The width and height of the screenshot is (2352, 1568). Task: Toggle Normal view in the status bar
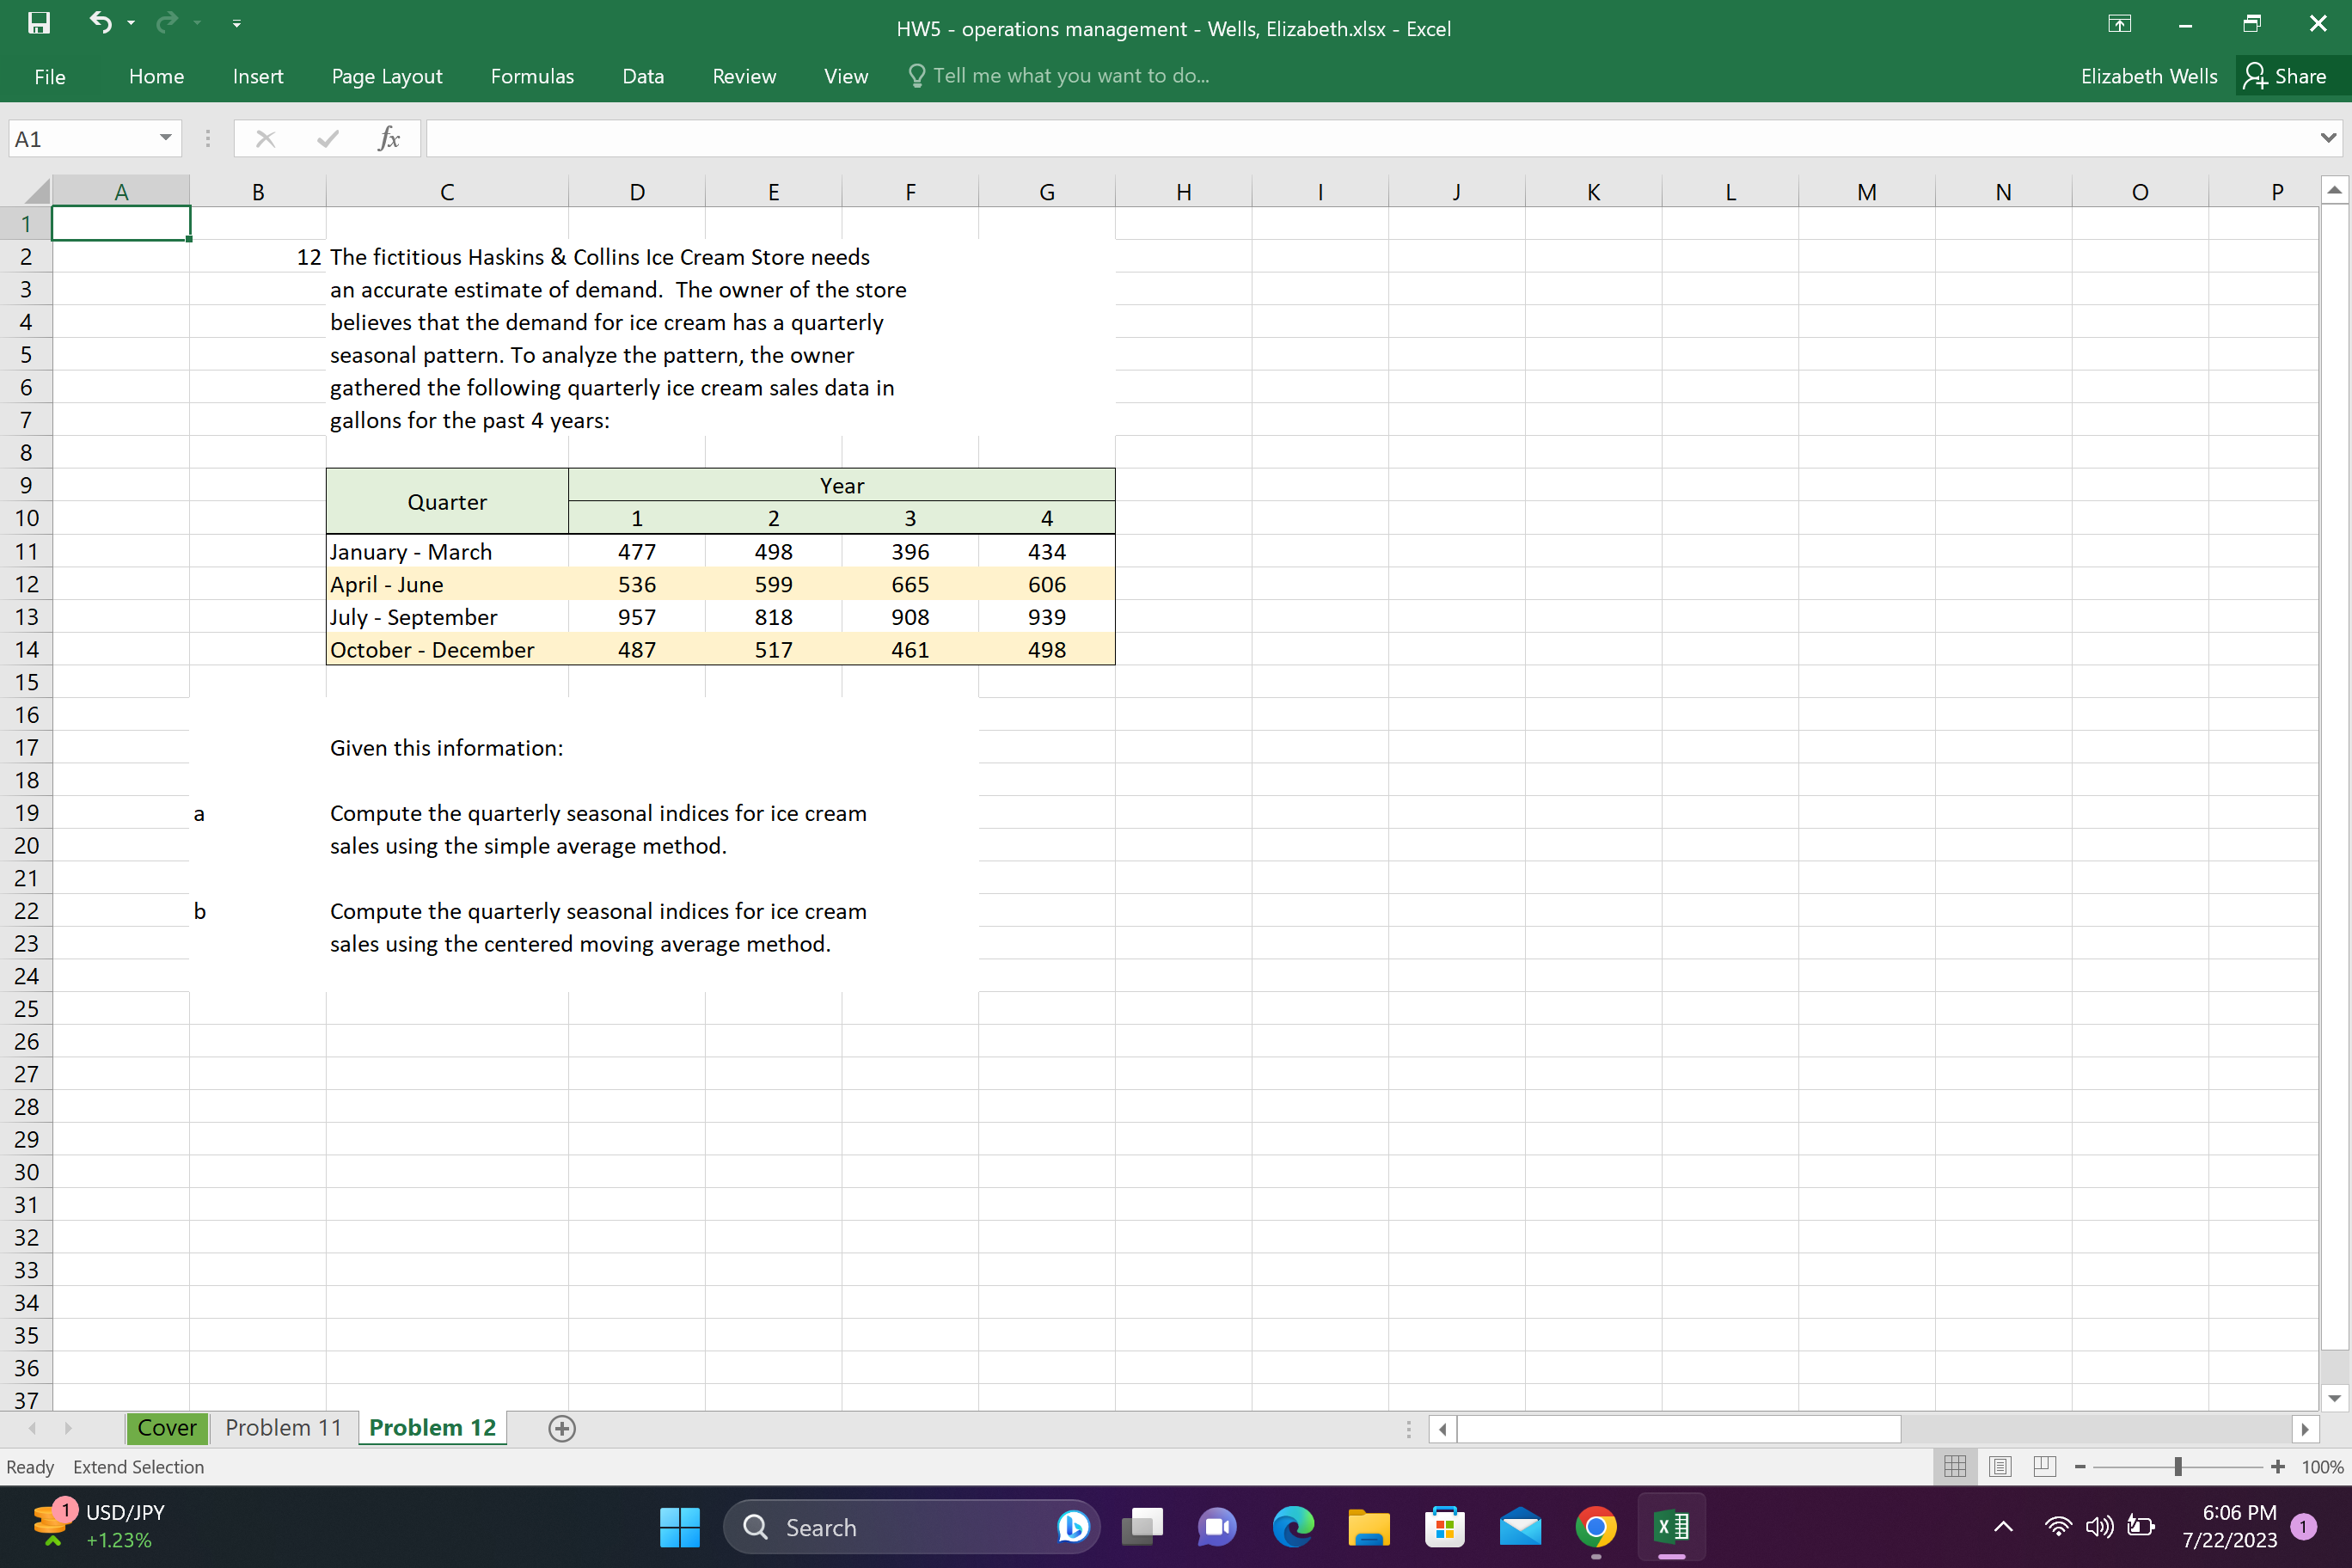[1955, 1466]
